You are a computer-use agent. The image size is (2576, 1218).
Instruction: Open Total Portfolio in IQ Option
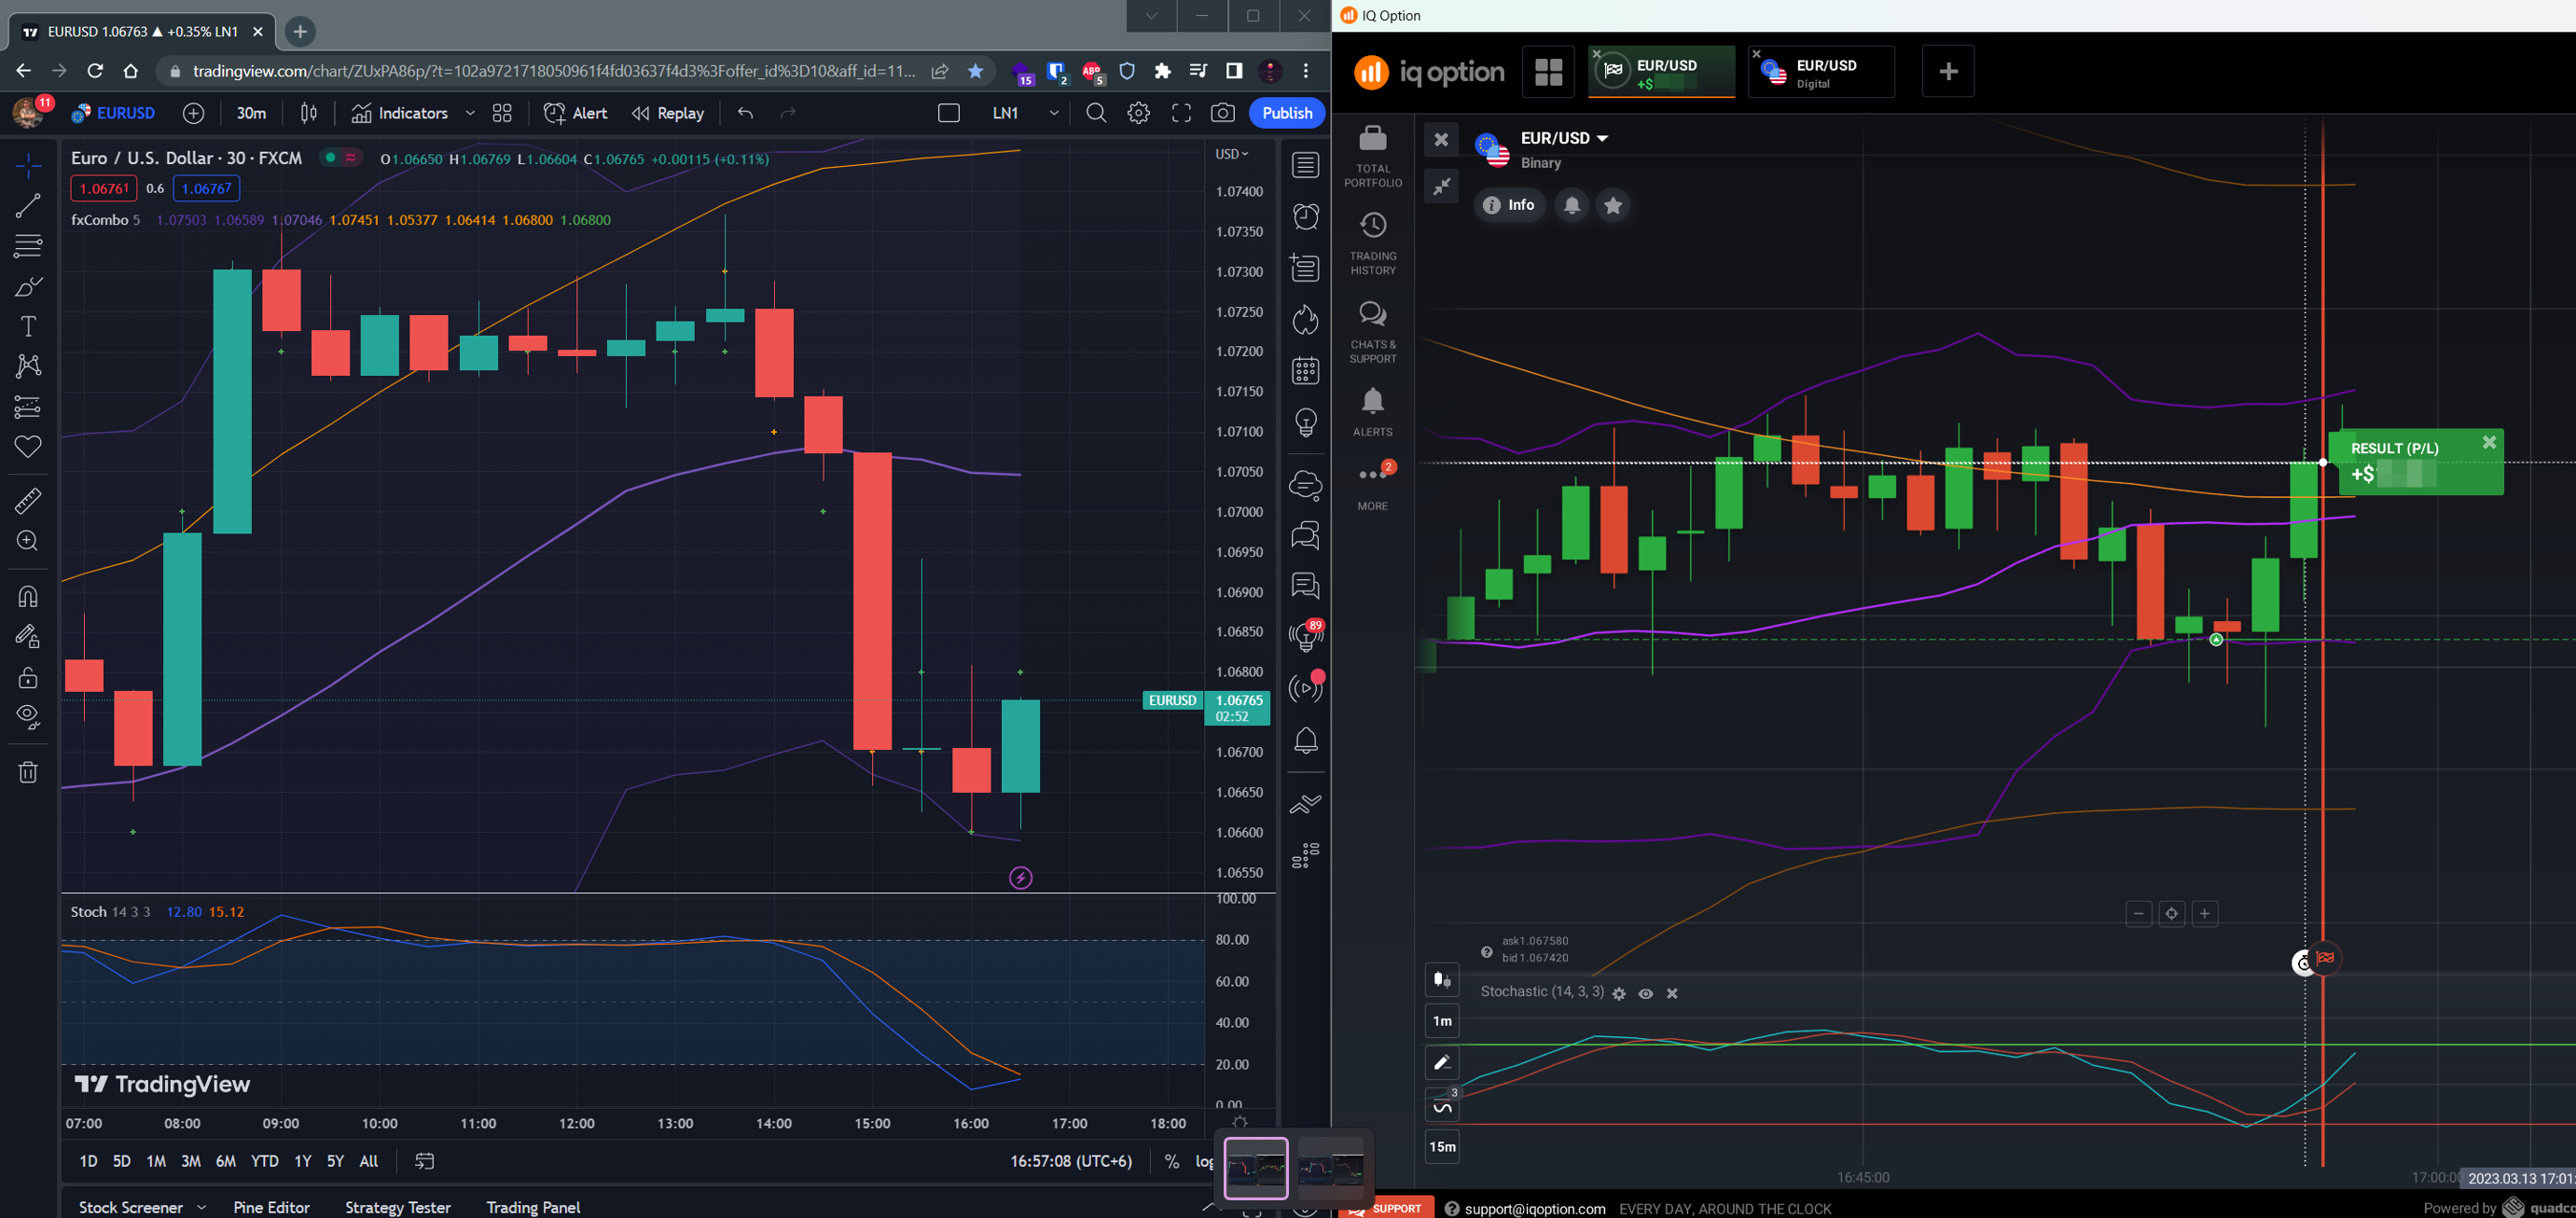tap(1372, 157)
